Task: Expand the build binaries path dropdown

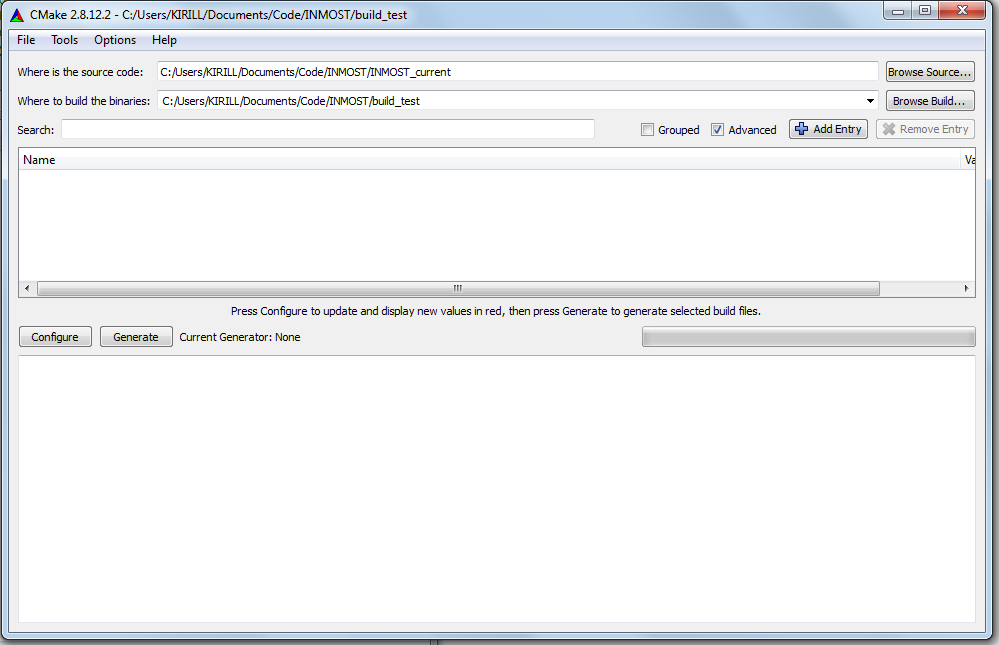Action: [x=870, y=101]
